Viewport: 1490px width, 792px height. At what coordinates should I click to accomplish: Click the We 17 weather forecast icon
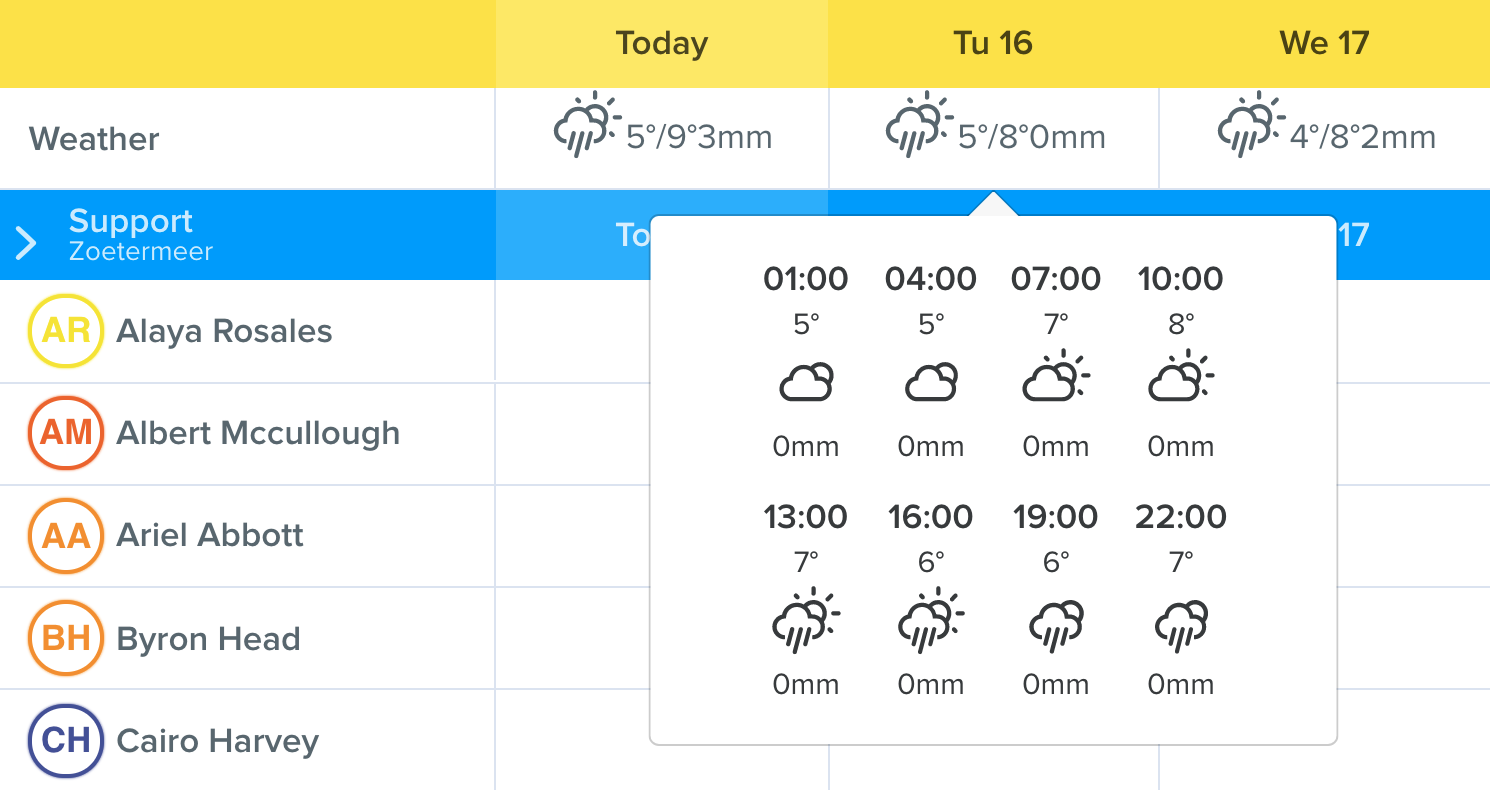(1252, 125)
